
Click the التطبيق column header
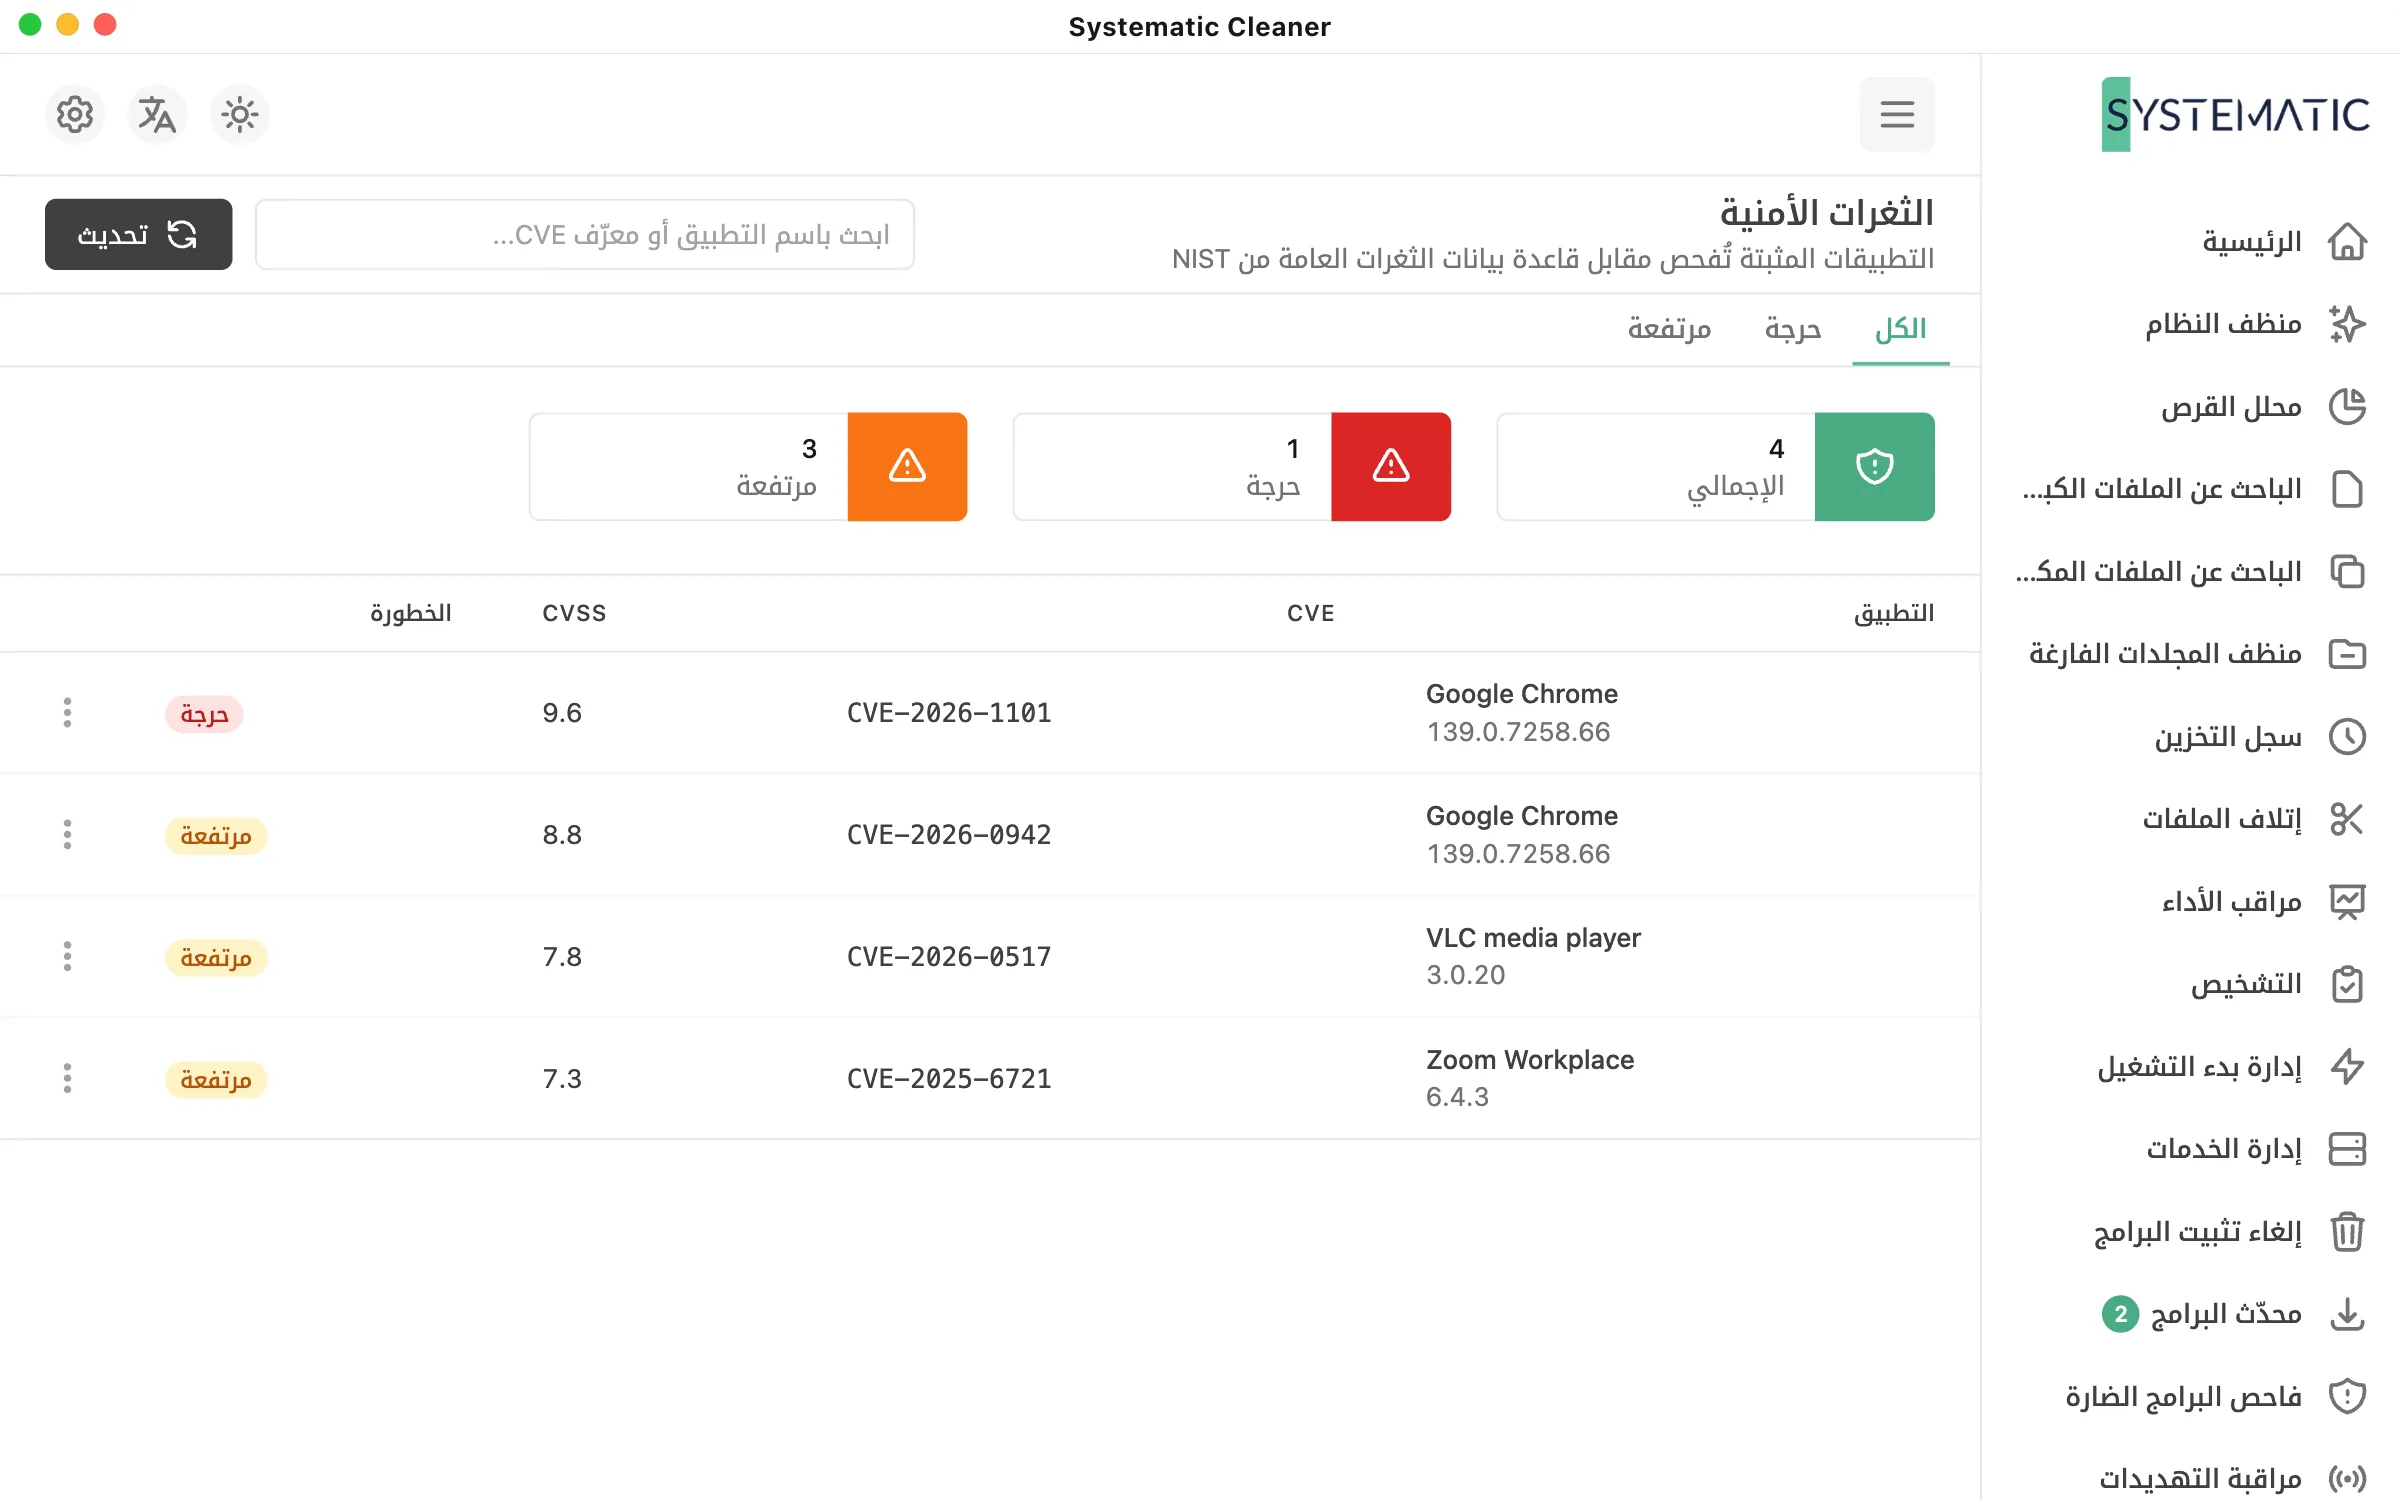coord(1893,613)
